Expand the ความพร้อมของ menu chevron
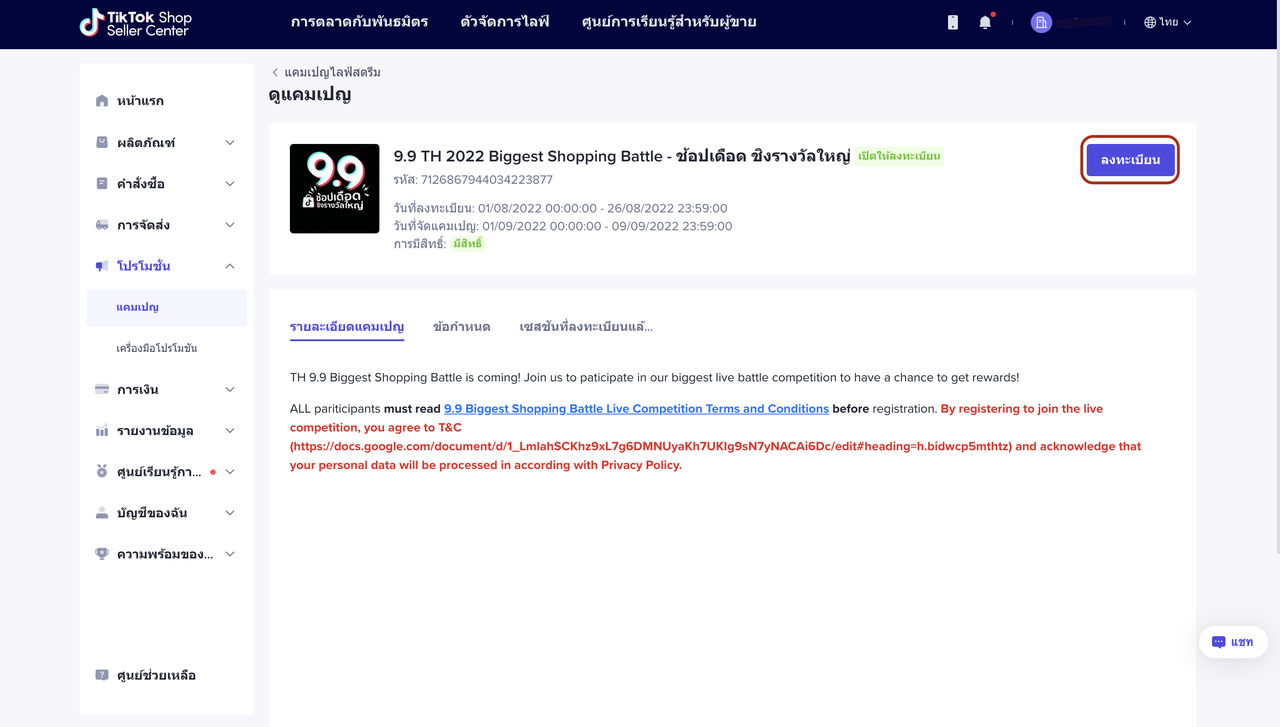Image resolution: width=1280 pixels, height=727 pixels. [230, 554]
